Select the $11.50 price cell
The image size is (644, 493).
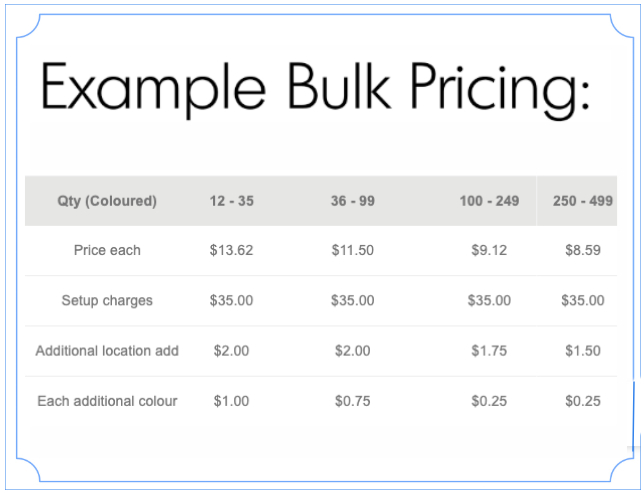tap(353, 250)
